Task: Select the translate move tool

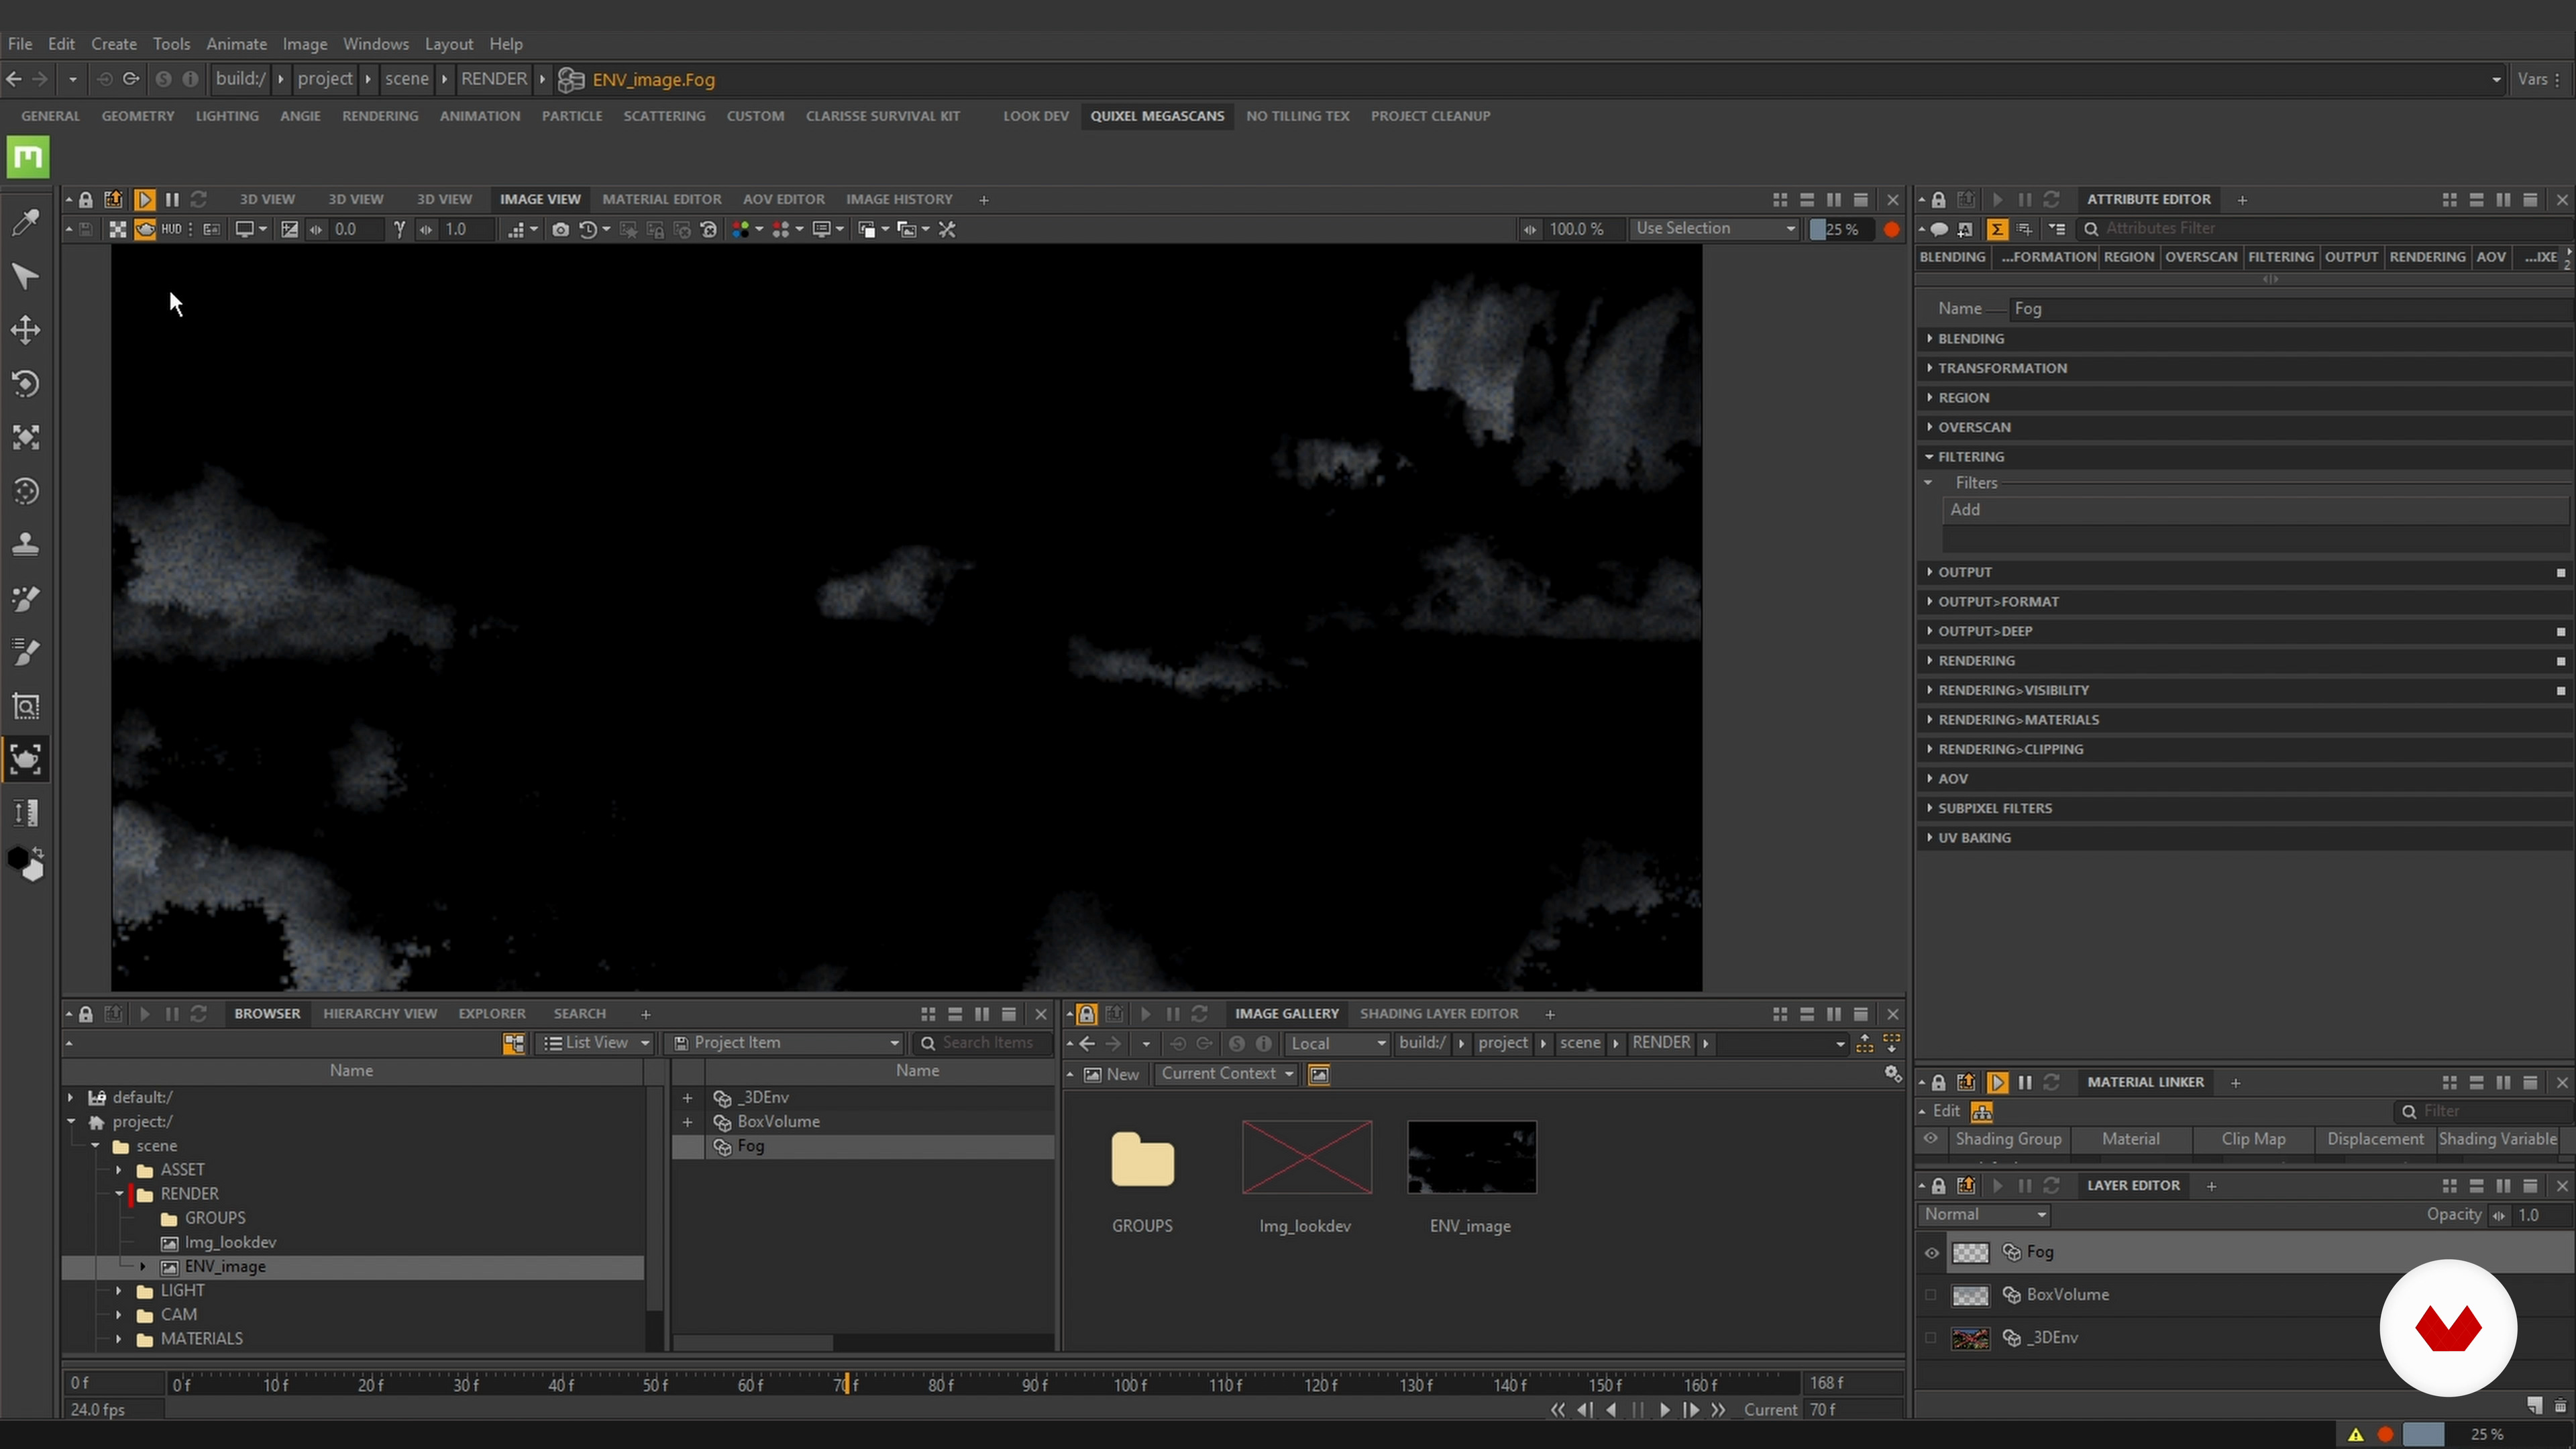Action: pyautogui.click(x=25, y=329)
